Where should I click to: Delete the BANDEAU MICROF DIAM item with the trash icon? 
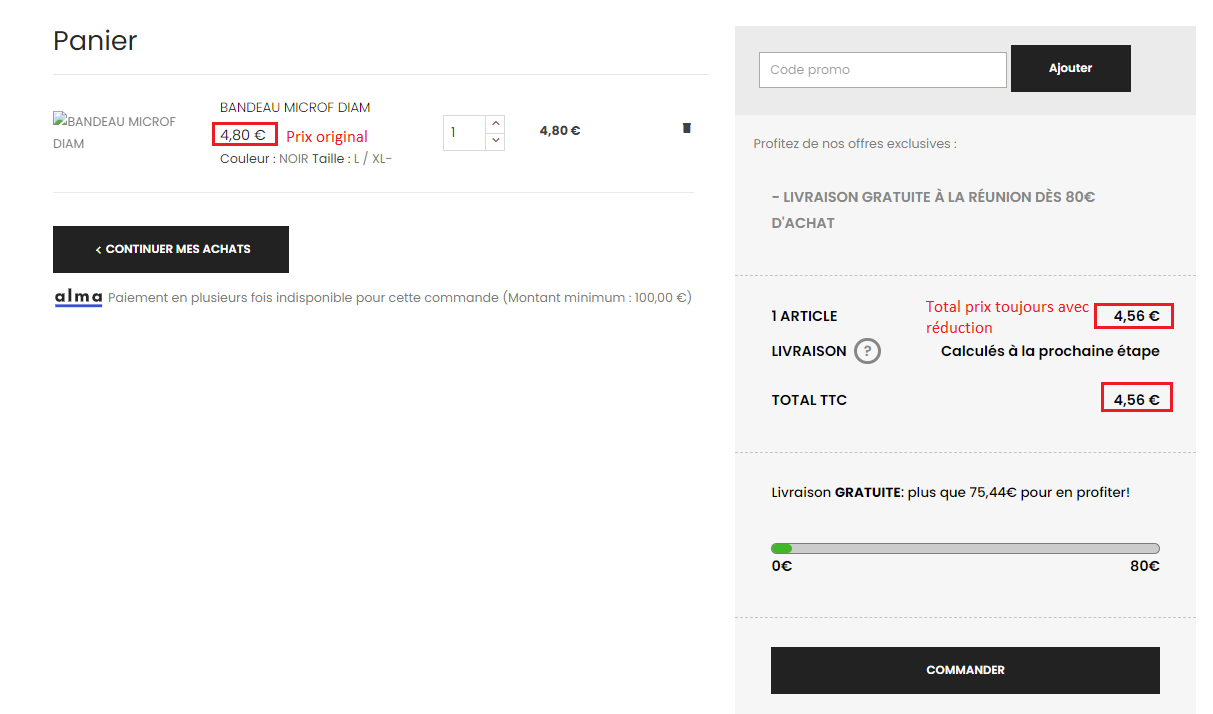686,128
